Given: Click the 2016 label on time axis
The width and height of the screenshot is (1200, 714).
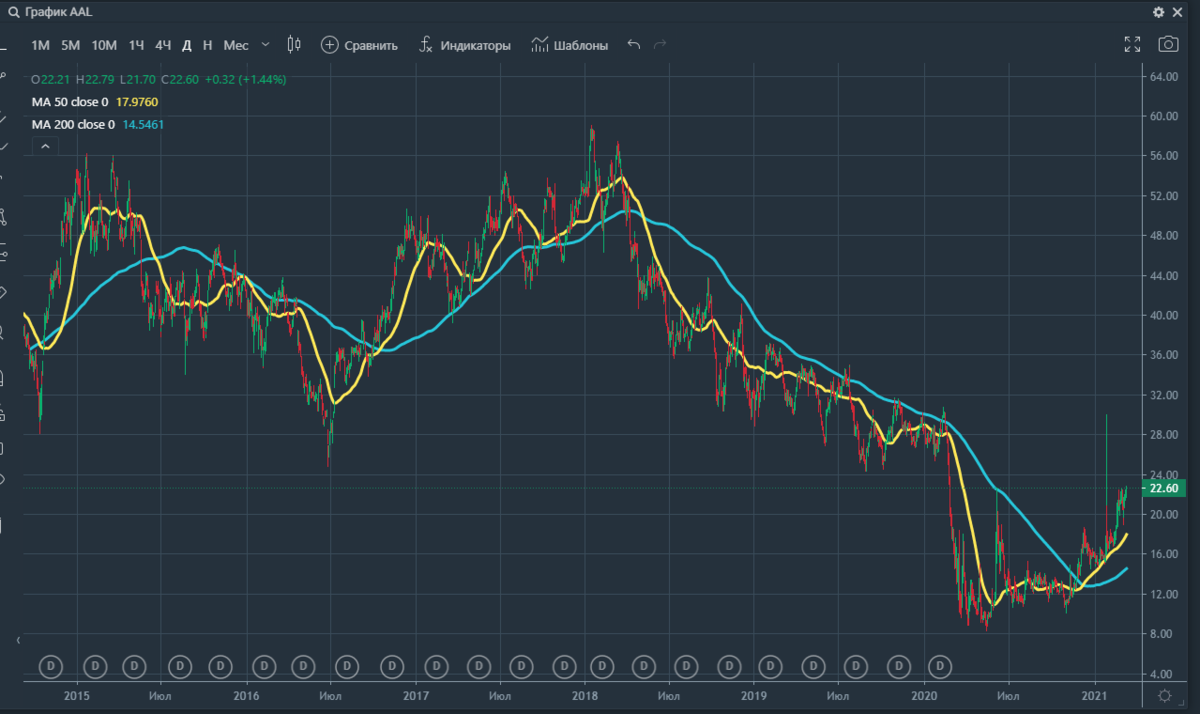Looking at the screenshot, I should click(245, 695).
